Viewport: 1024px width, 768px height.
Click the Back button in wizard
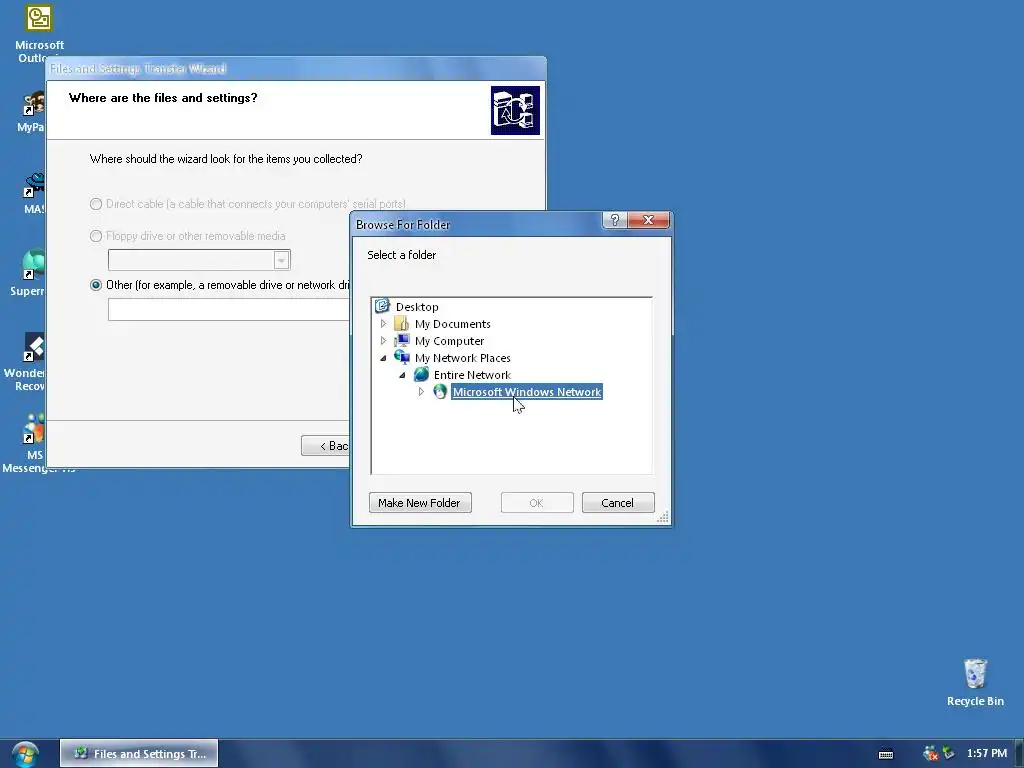click(326, 445)
